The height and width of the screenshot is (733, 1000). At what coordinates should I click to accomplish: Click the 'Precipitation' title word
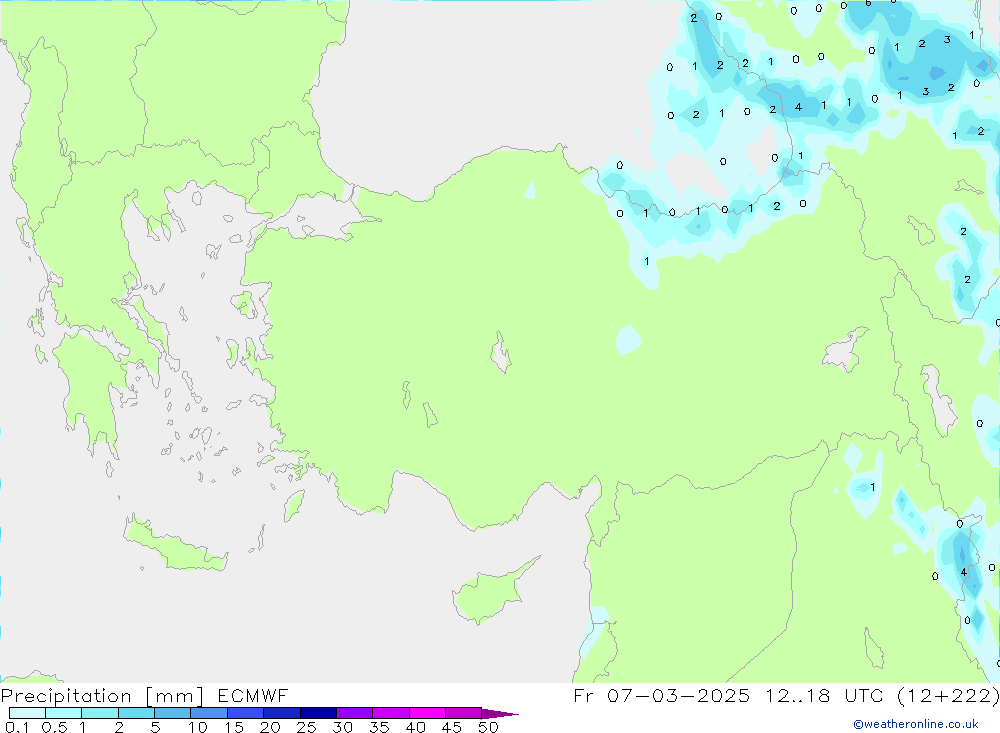(66, 696)
